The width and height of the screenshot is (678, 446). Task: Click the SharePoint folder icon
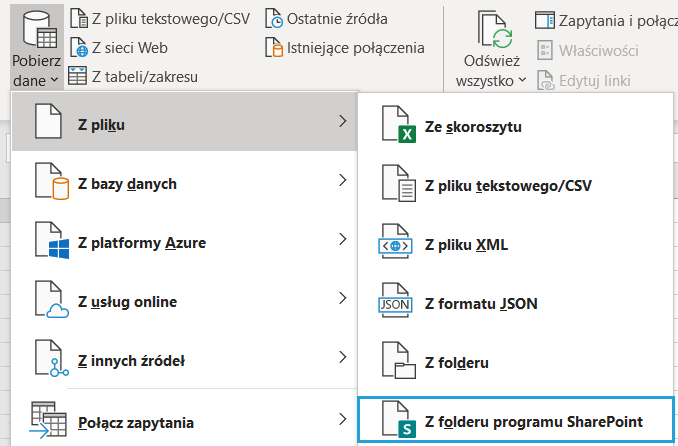coord(399,421)
